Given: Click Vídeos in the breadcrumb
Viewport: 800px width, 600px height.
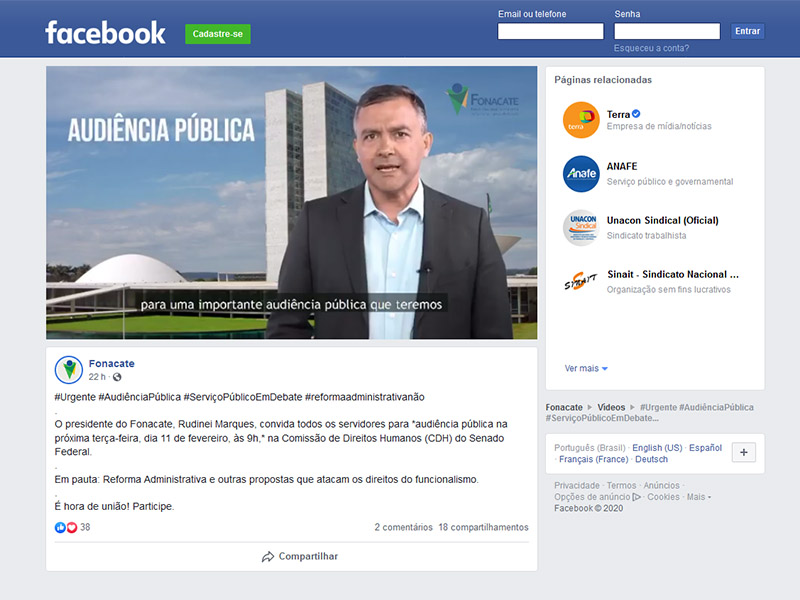Looking at the screenshot, I should click(x=611, y=407).
